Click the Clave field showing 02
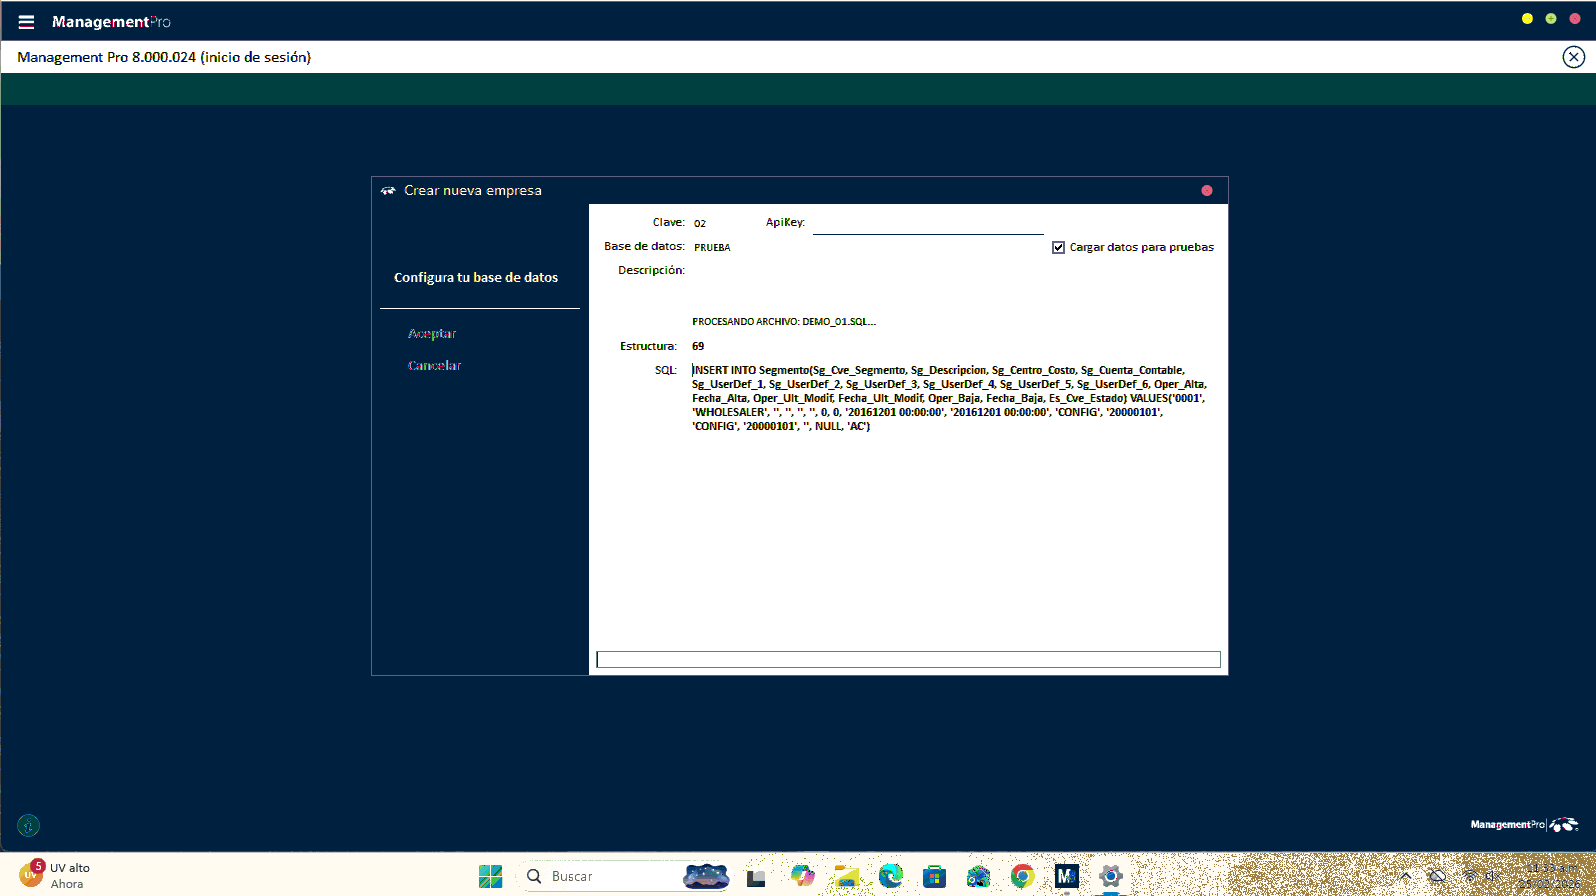This screenshot has height=896, width=1596. pyautogui.click(x=700, y=223)
